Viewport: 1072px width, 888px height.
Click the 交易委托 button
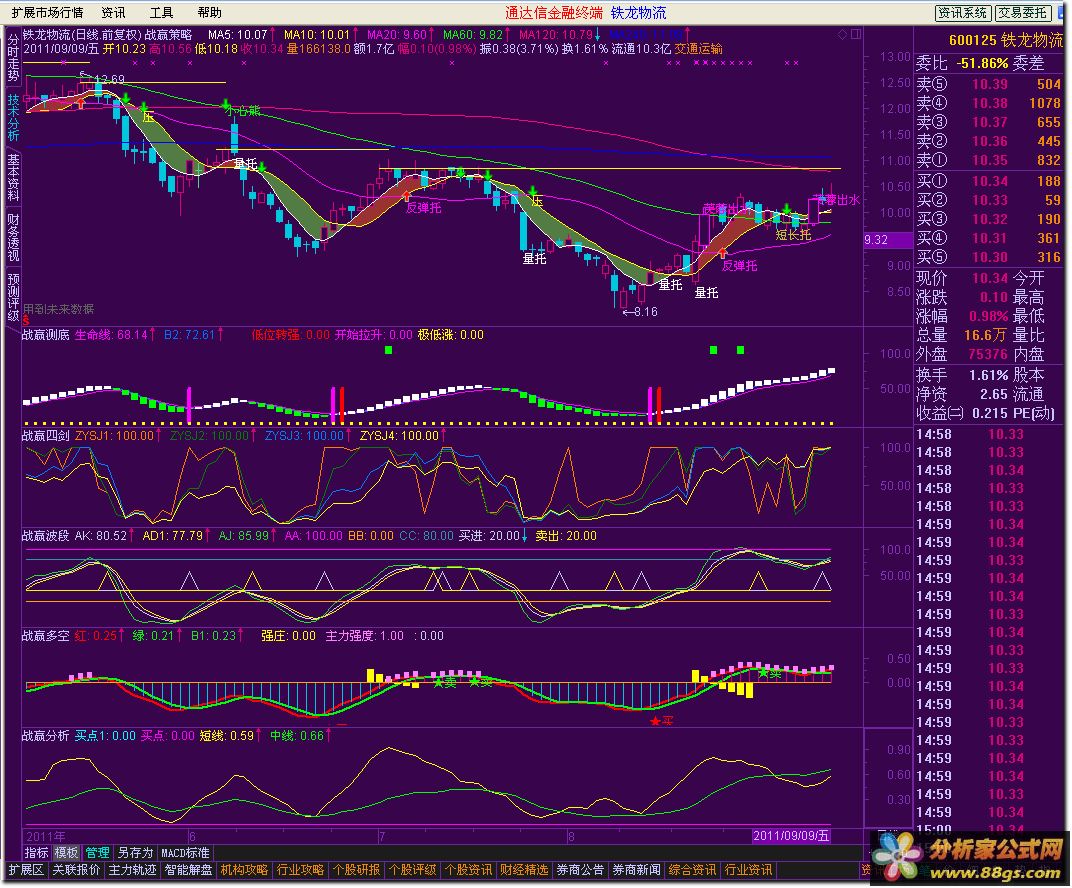(x=1022, y=13)
